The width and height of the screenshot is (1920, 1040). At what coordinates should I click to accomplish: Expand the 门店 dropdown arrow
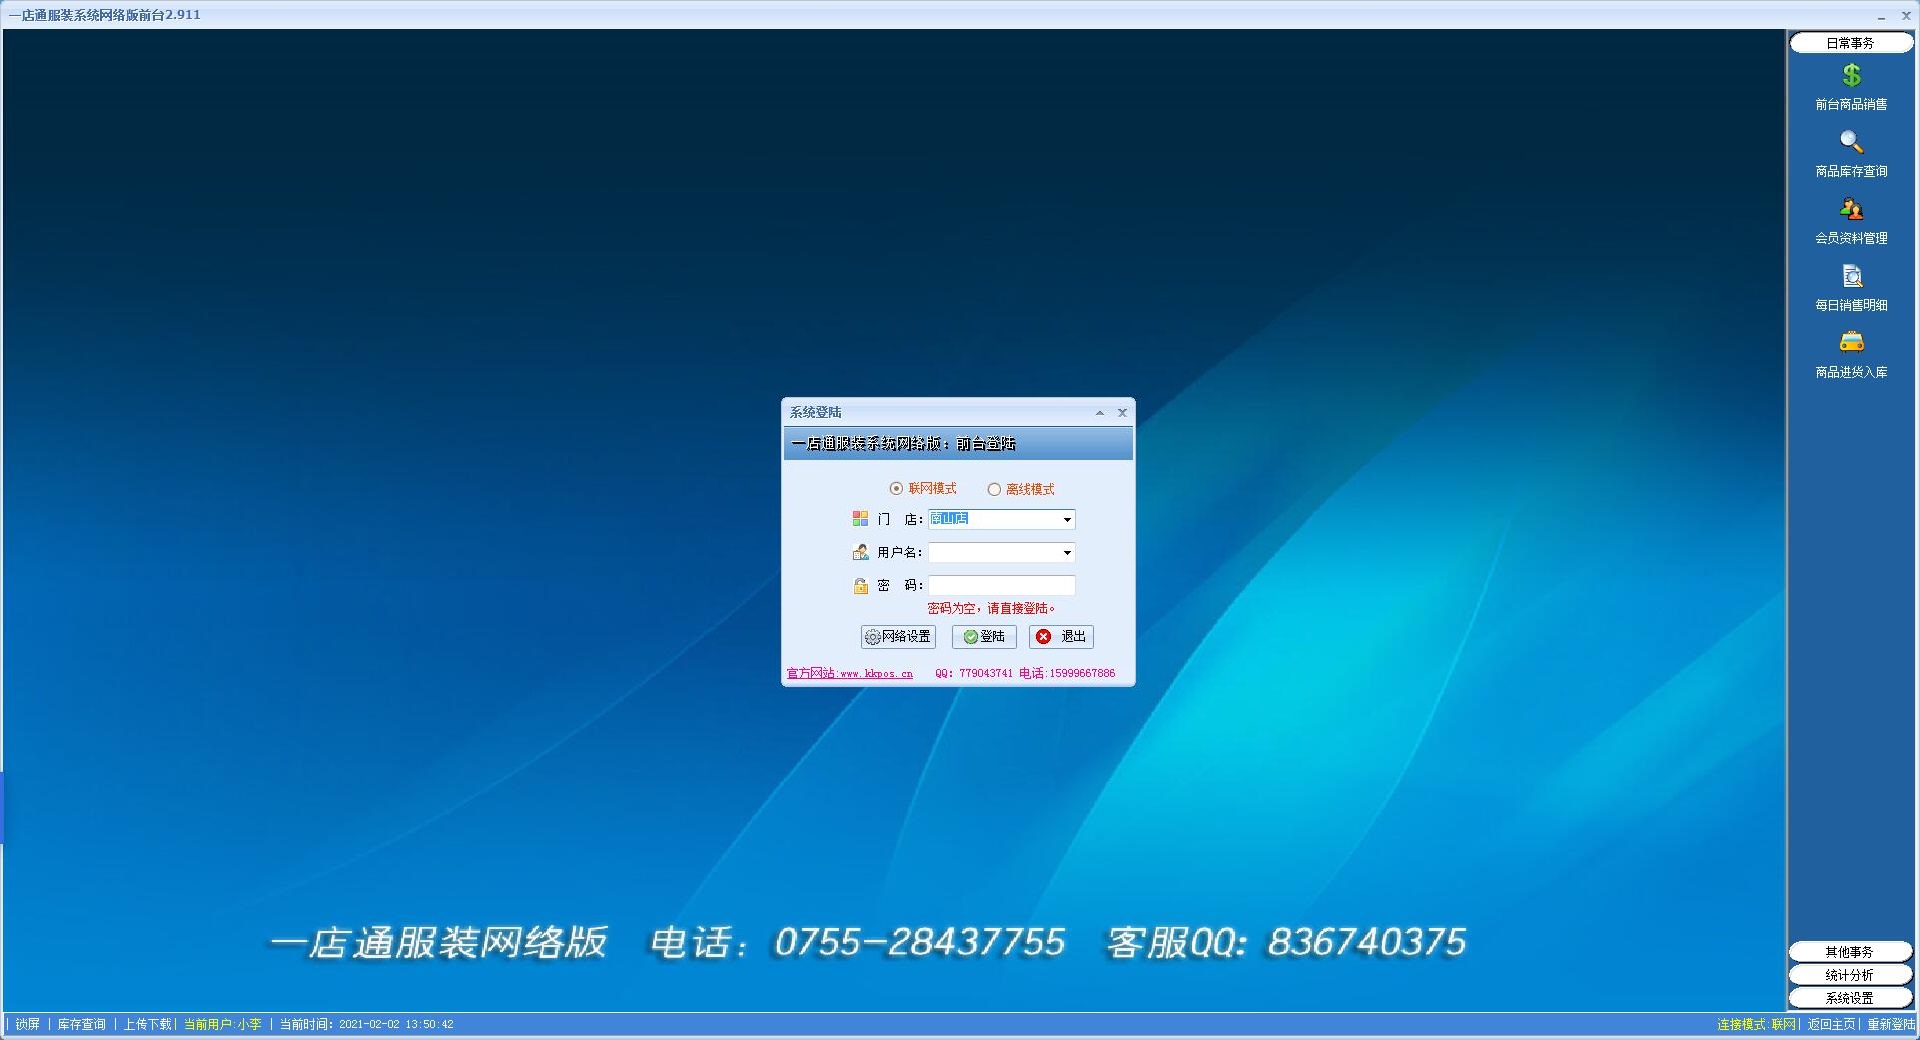pos(1067,520)
